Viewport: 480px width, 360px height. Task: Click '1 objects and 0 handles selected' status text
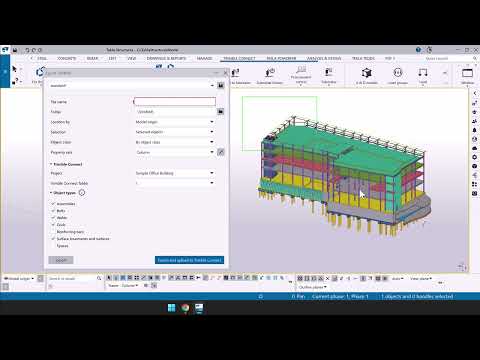pos(417,296)
